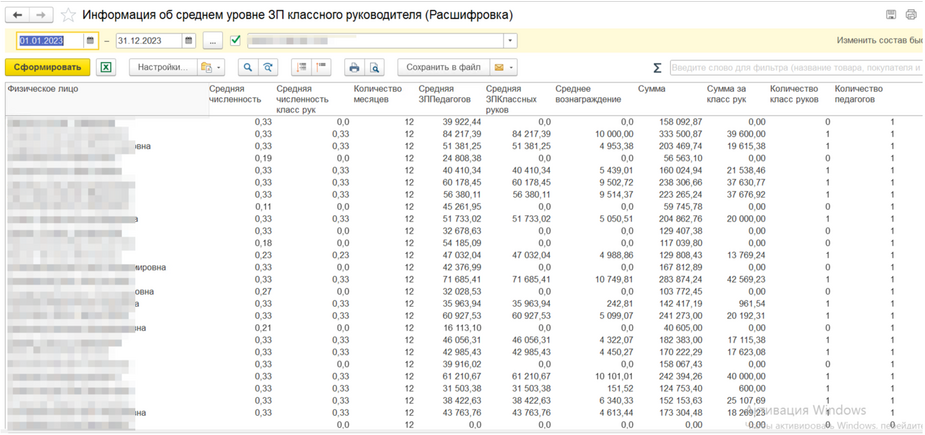
Task: Open calendar for end date 31.12.2023
Action: [188, 41]
